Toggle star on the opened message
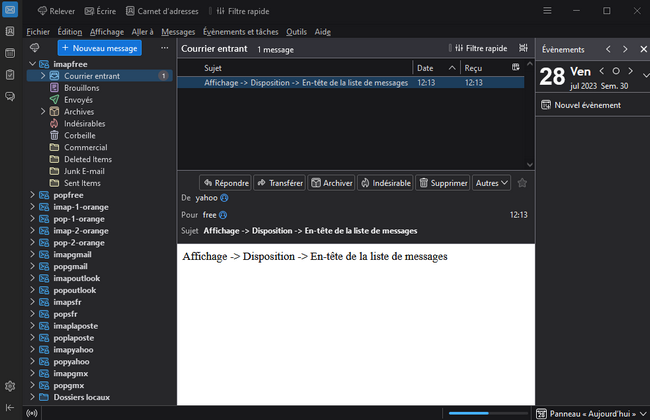650x420 pixels. [x=522, y=183]
